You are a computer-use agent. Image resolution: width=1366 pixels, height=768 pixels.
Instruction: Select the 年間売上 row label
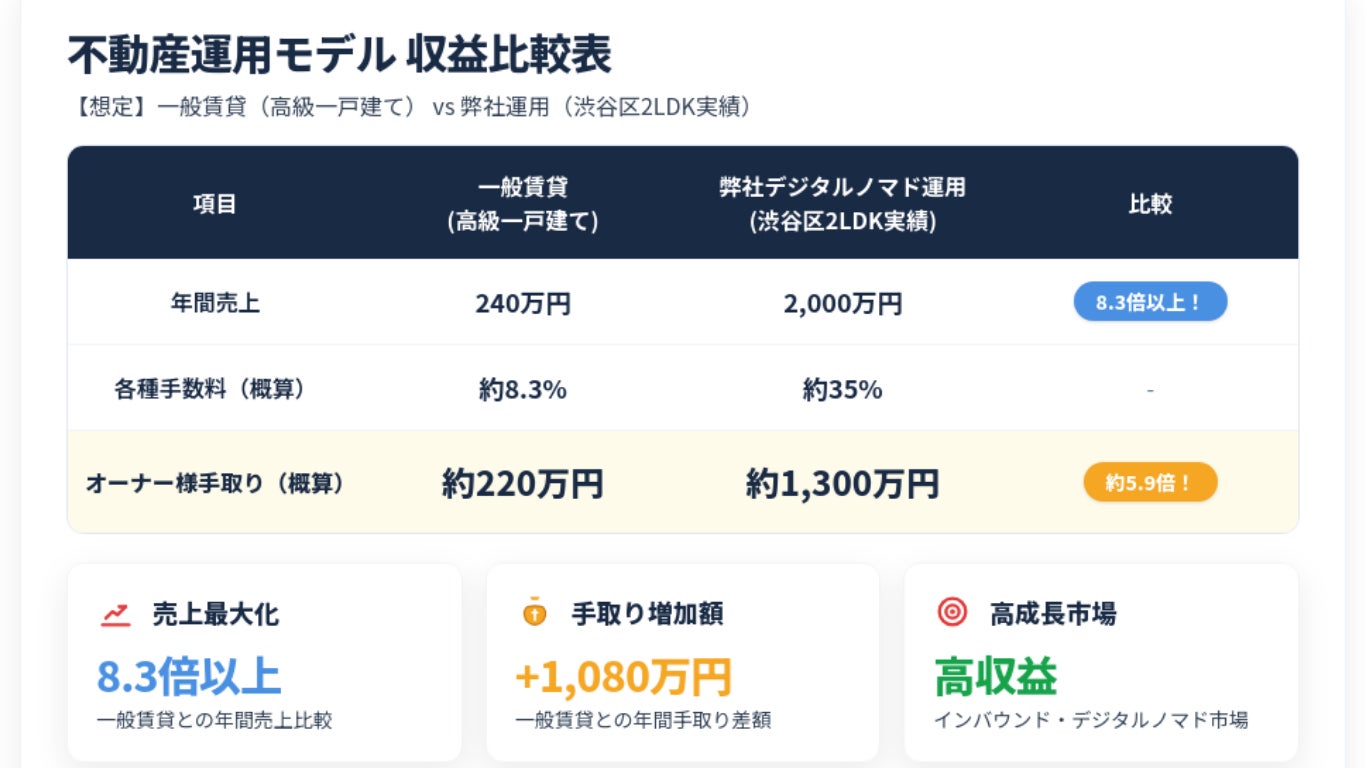tap(215, 303)
